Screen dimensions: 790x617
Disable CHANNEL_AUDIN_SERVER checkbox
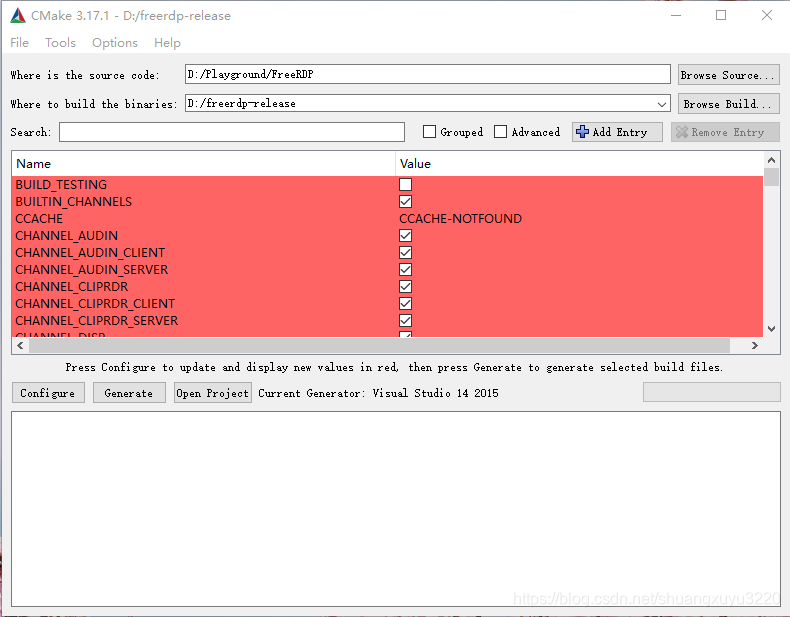pos(406,270)
